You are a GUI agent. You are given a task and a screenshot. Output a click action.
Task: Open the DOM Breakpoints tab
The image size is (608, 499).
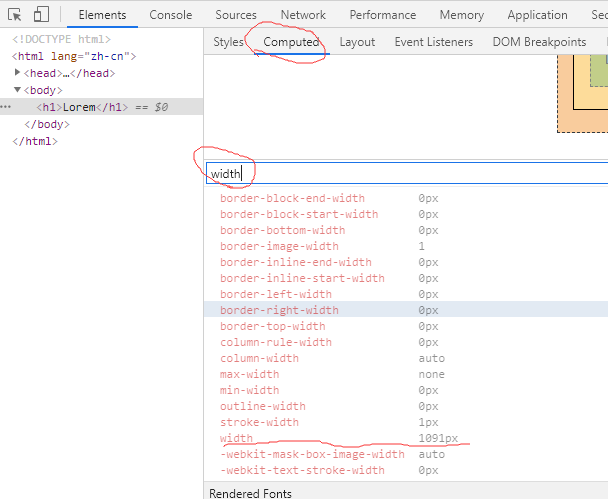coord(539,42)
